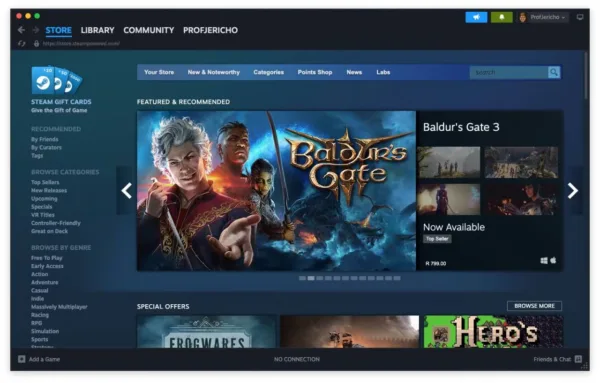Expand the New & Noteworthy menu
Image resolution: width=600 pixels, height=383 pixels.
click(x=214, y=72)
